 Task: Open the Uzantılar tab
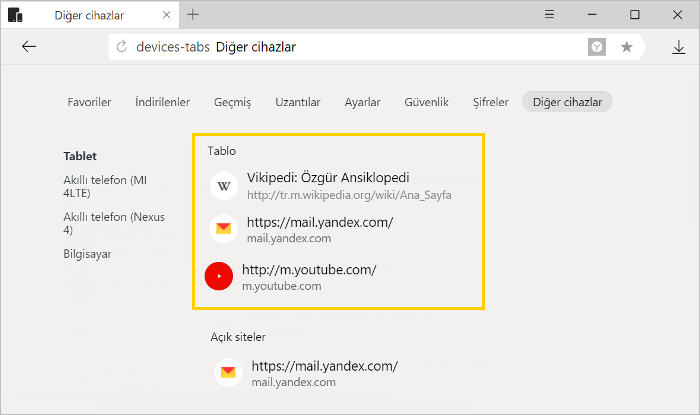tap(298, 102)
